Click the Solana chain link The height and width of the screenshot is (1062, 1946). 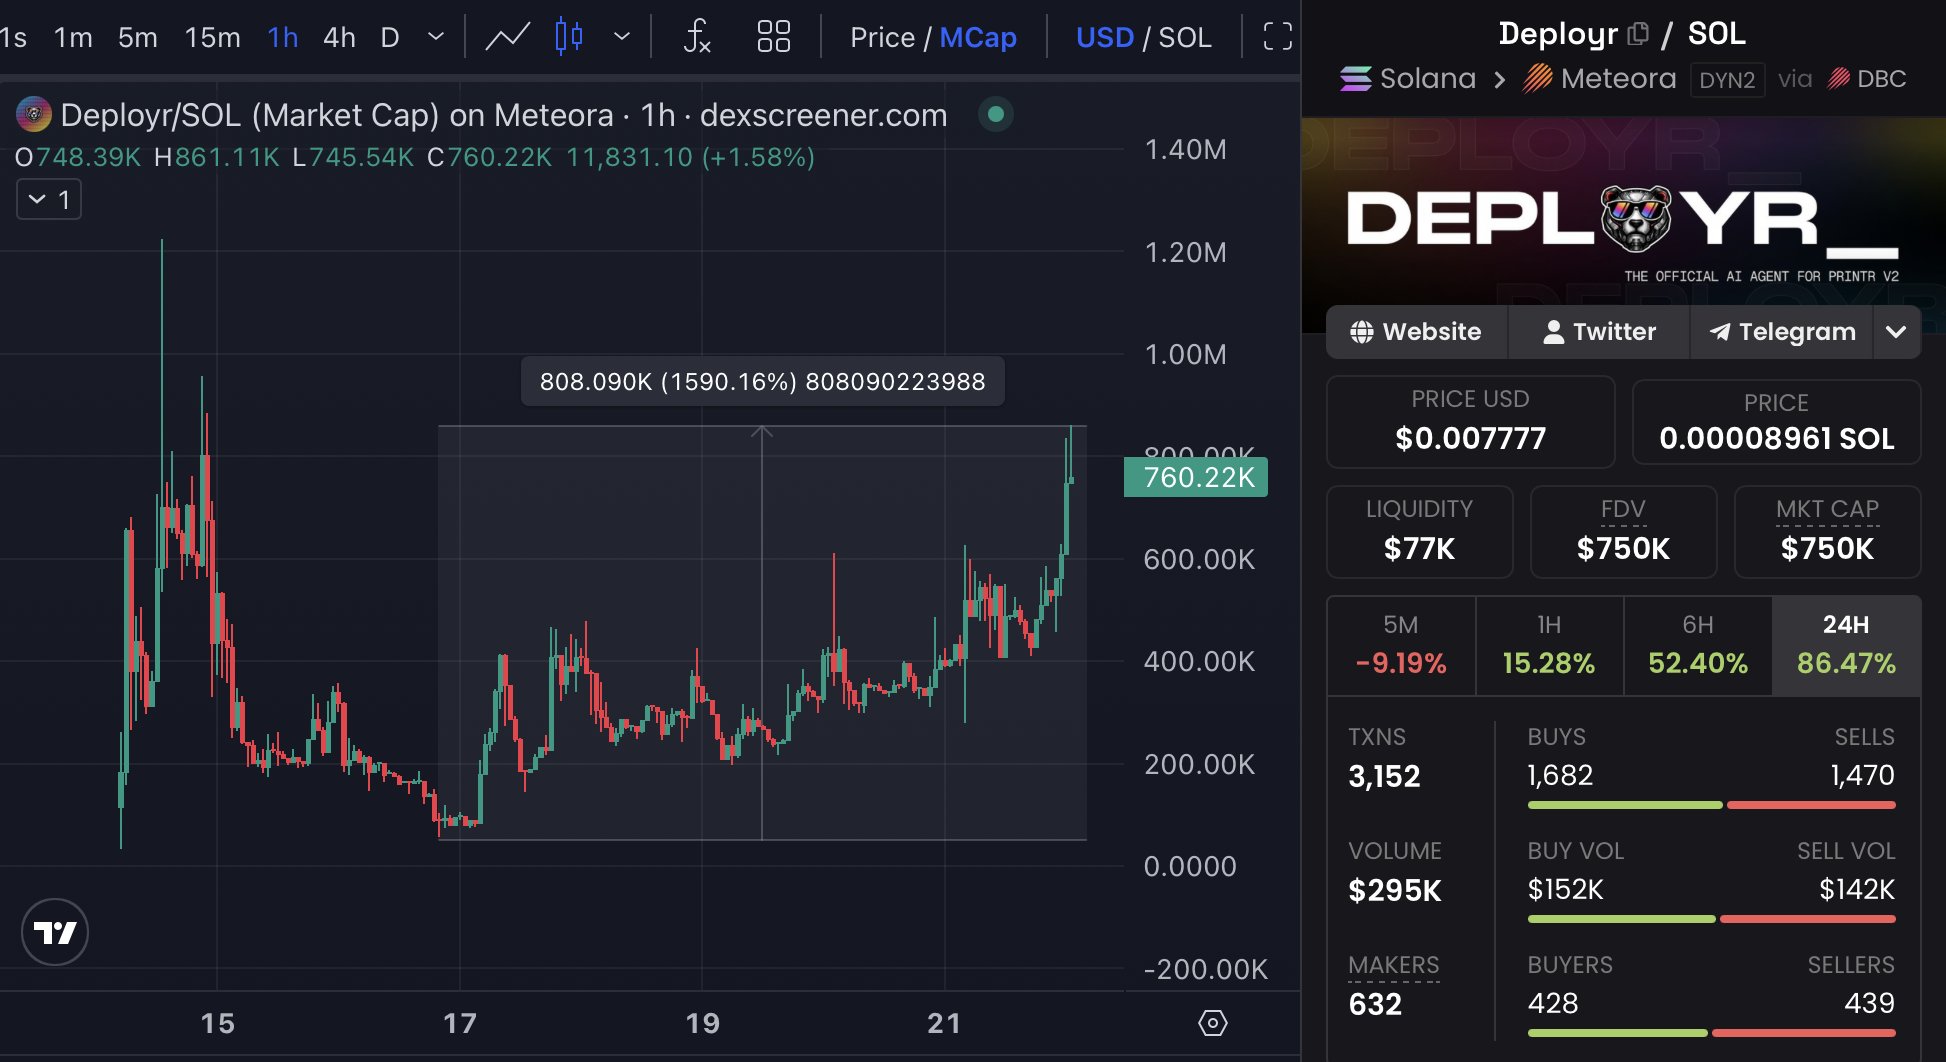click(x=1428, y=78)
